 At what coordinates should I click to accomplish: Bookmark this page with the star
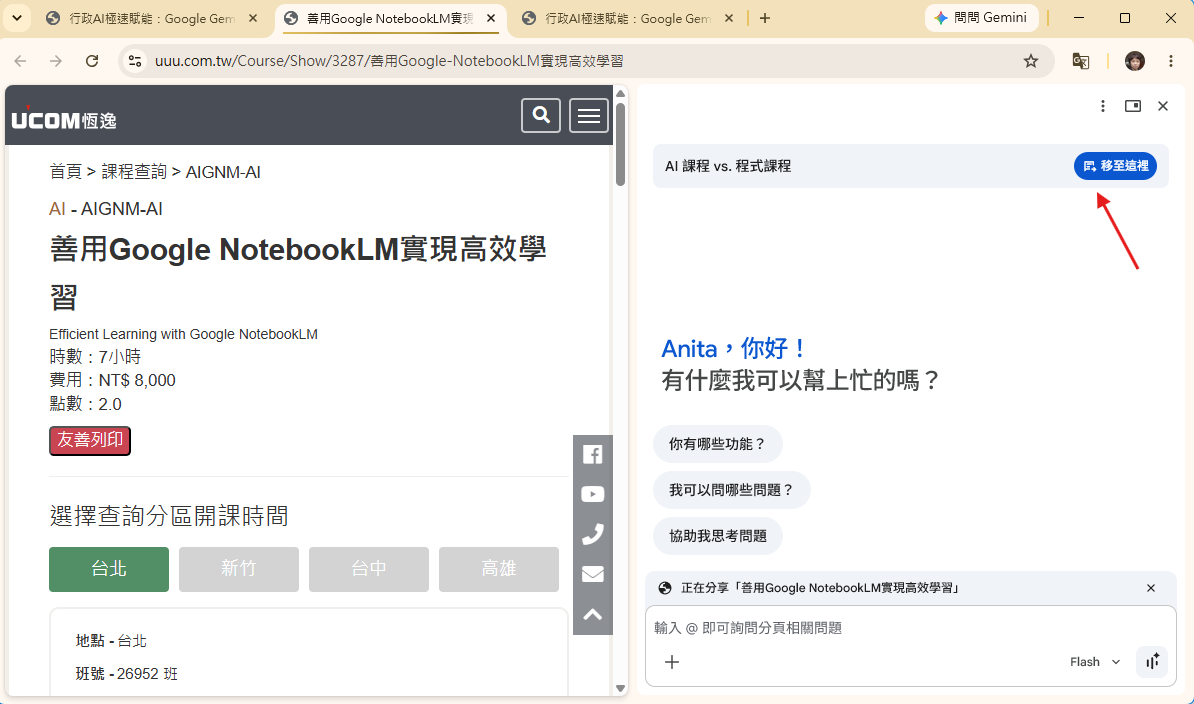pyautogui.click(x=1031, y=61)
